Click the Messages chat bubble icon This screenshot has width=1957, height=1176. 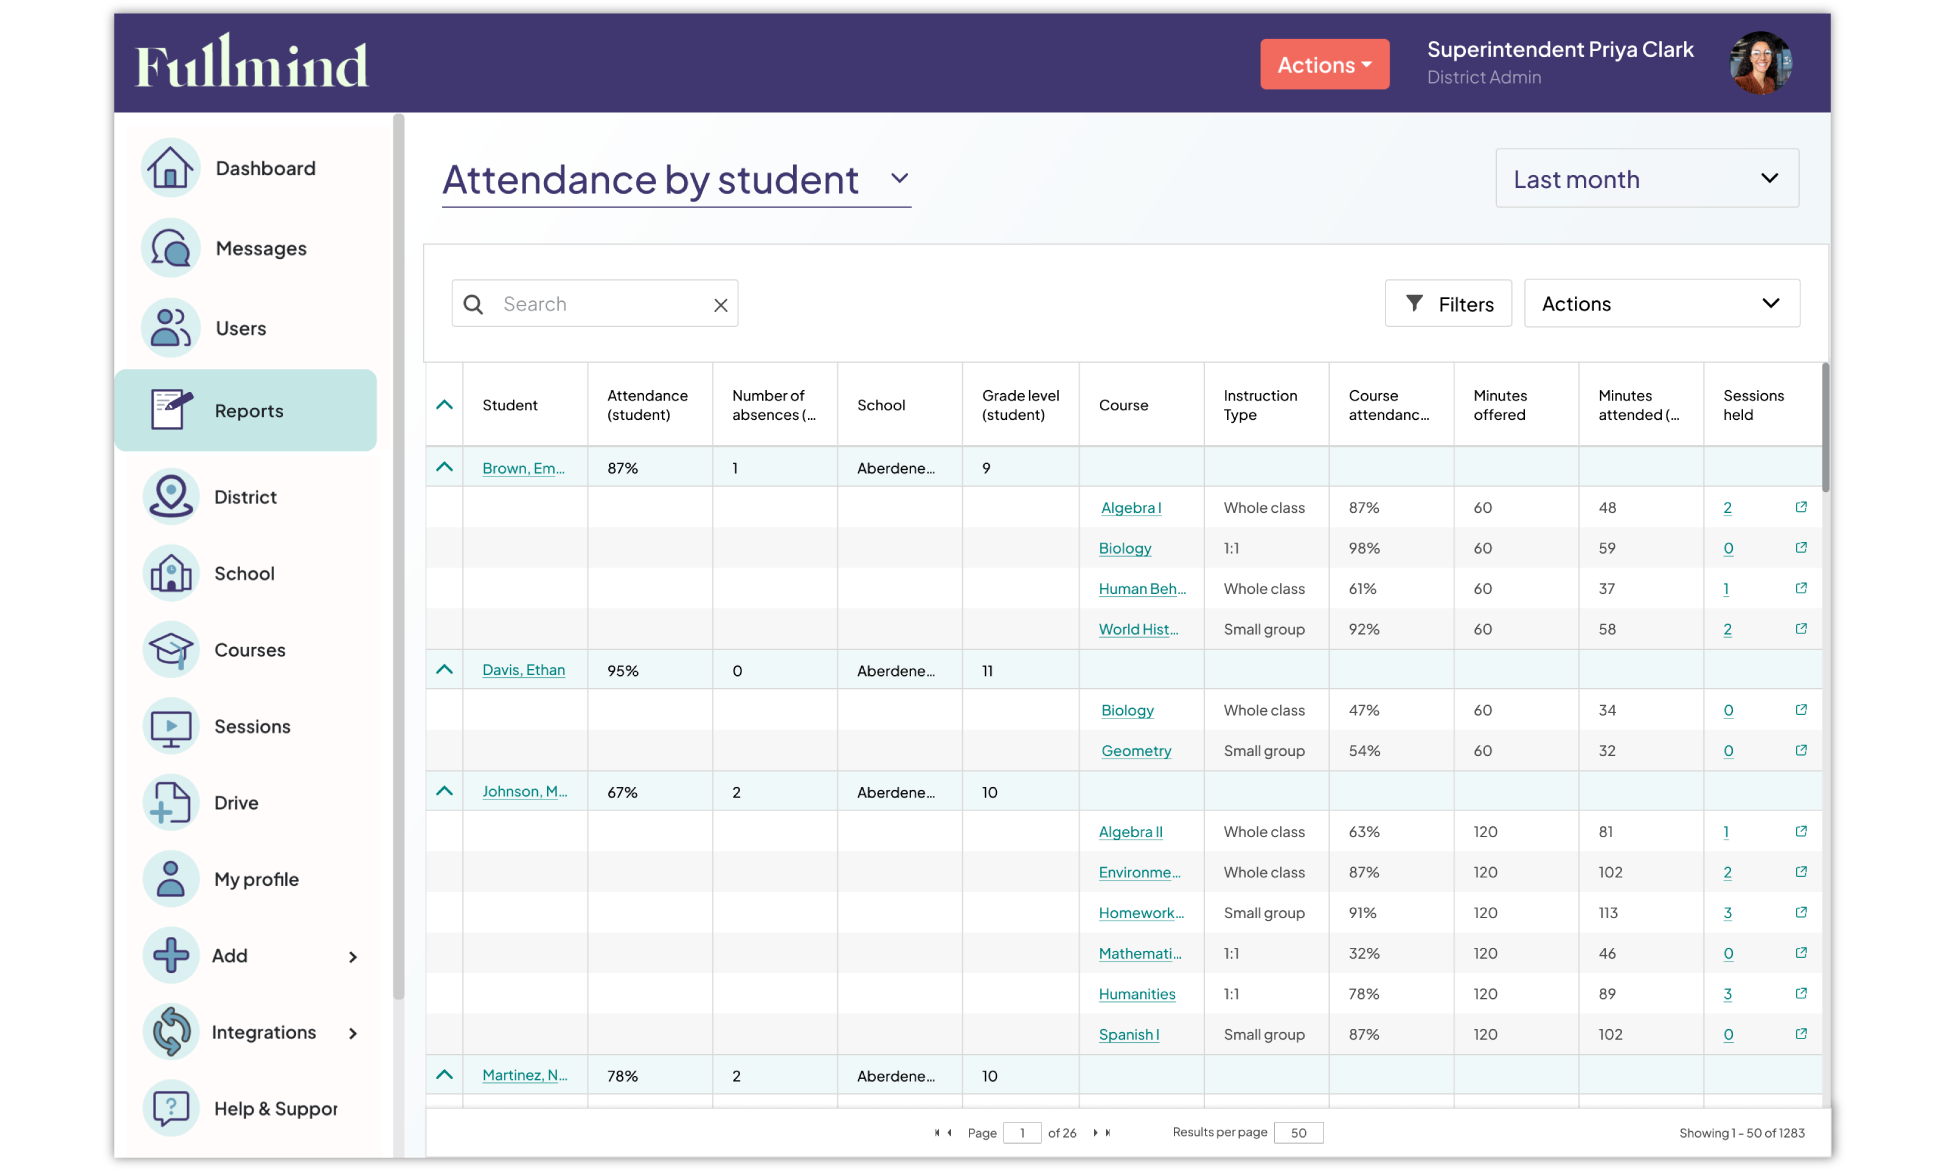171,248
